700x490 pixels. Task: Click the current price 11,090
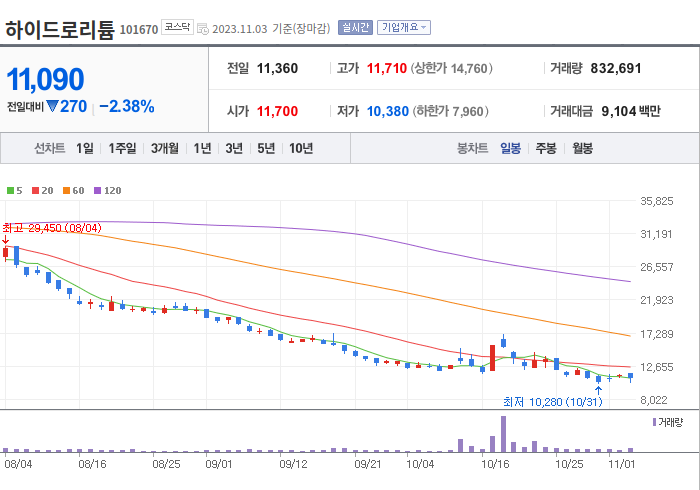45,79
